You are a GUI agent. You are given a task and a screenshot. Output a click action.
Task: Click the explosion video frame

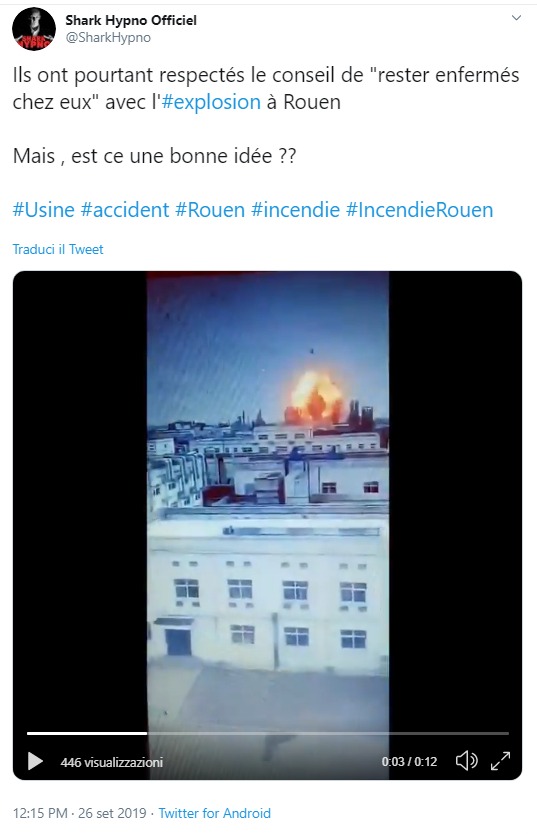coord(267,500)
